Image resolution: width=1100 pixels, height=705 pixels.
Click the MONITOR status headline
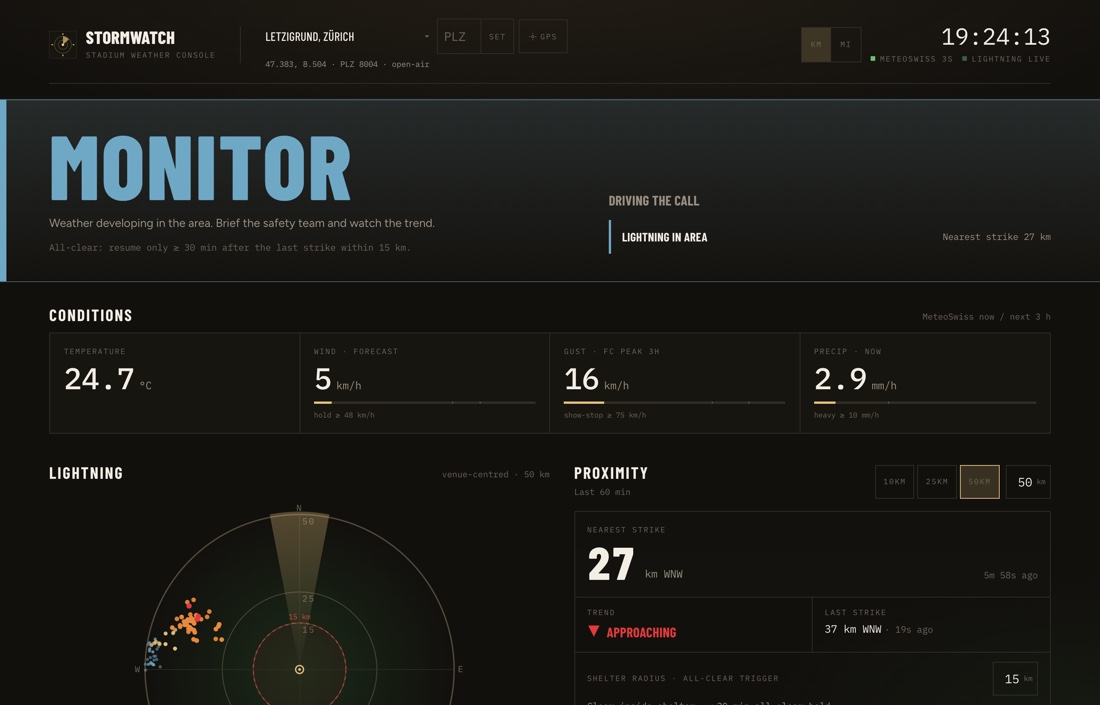click(201, 168)
